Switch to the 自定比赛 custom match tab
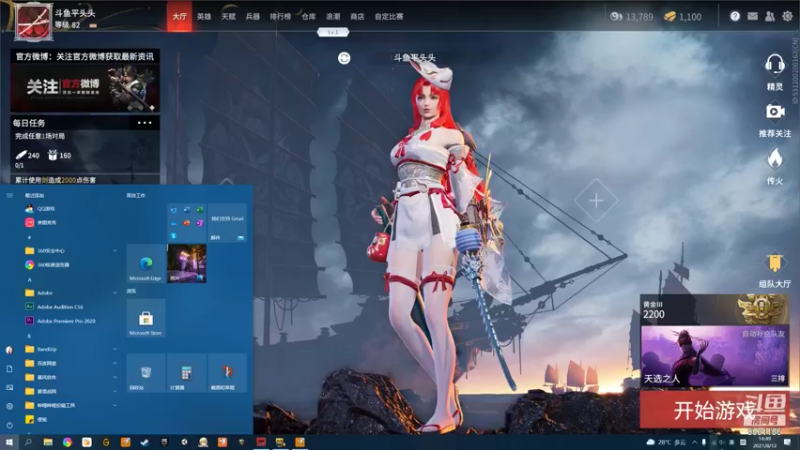Screen dimensions: 800x450 pos(389,16)
